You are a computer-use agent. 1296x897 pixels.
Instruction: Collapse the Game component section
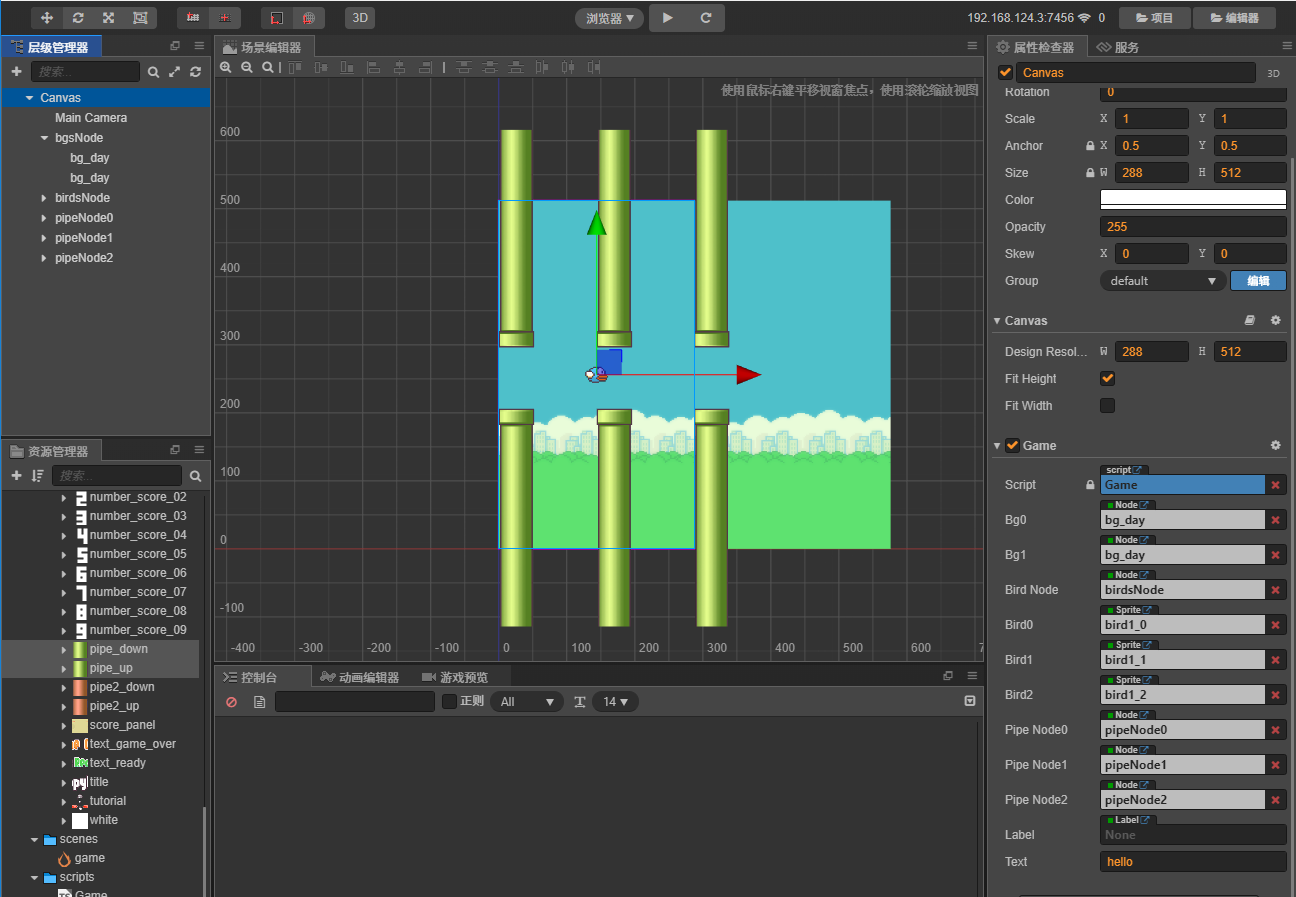tap(997, 446)
